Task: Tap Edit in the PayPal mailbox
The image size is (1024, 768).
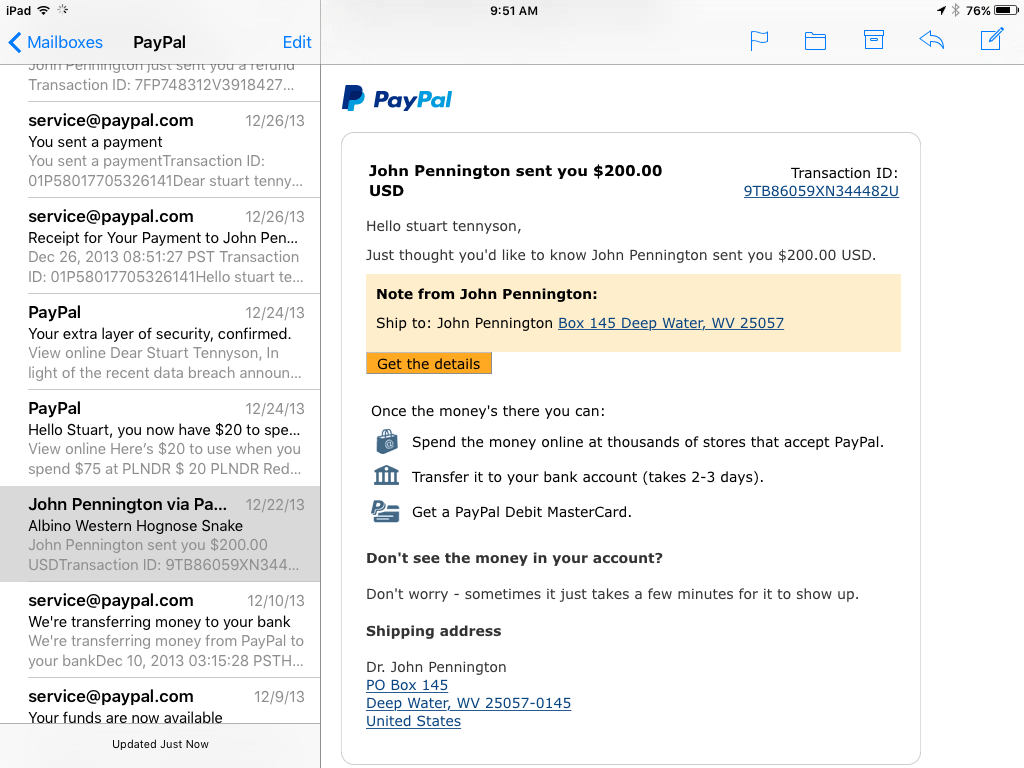Action: click(x=296, y=42)
